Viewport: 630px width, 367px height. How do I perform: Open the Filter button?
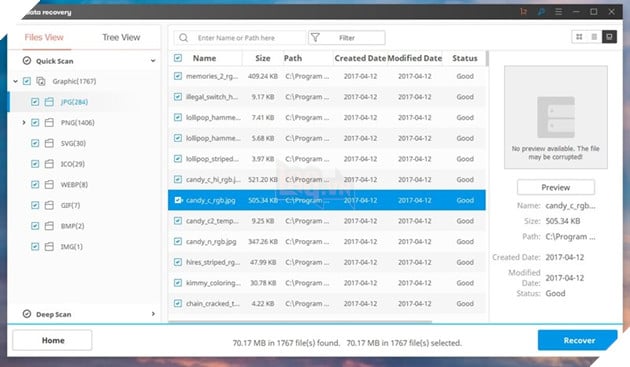click(347, 38)
